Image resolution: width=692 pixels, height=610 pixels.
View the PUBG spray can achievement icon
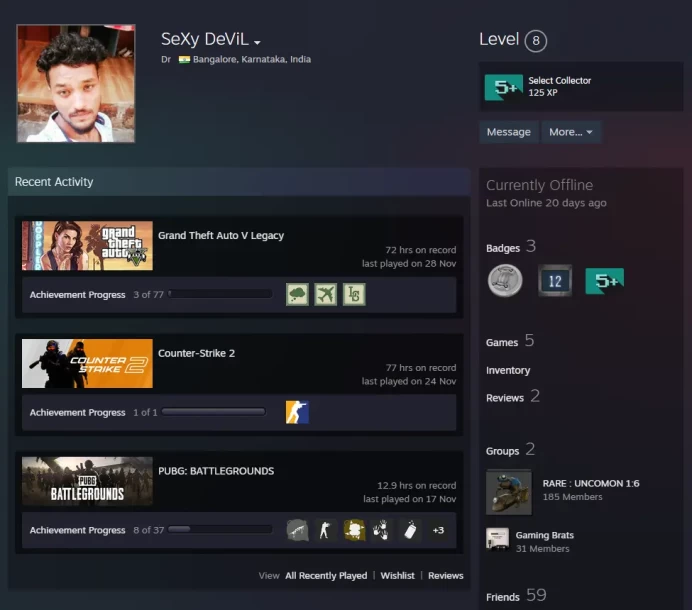pyautogui.click(x=410, y=530)
